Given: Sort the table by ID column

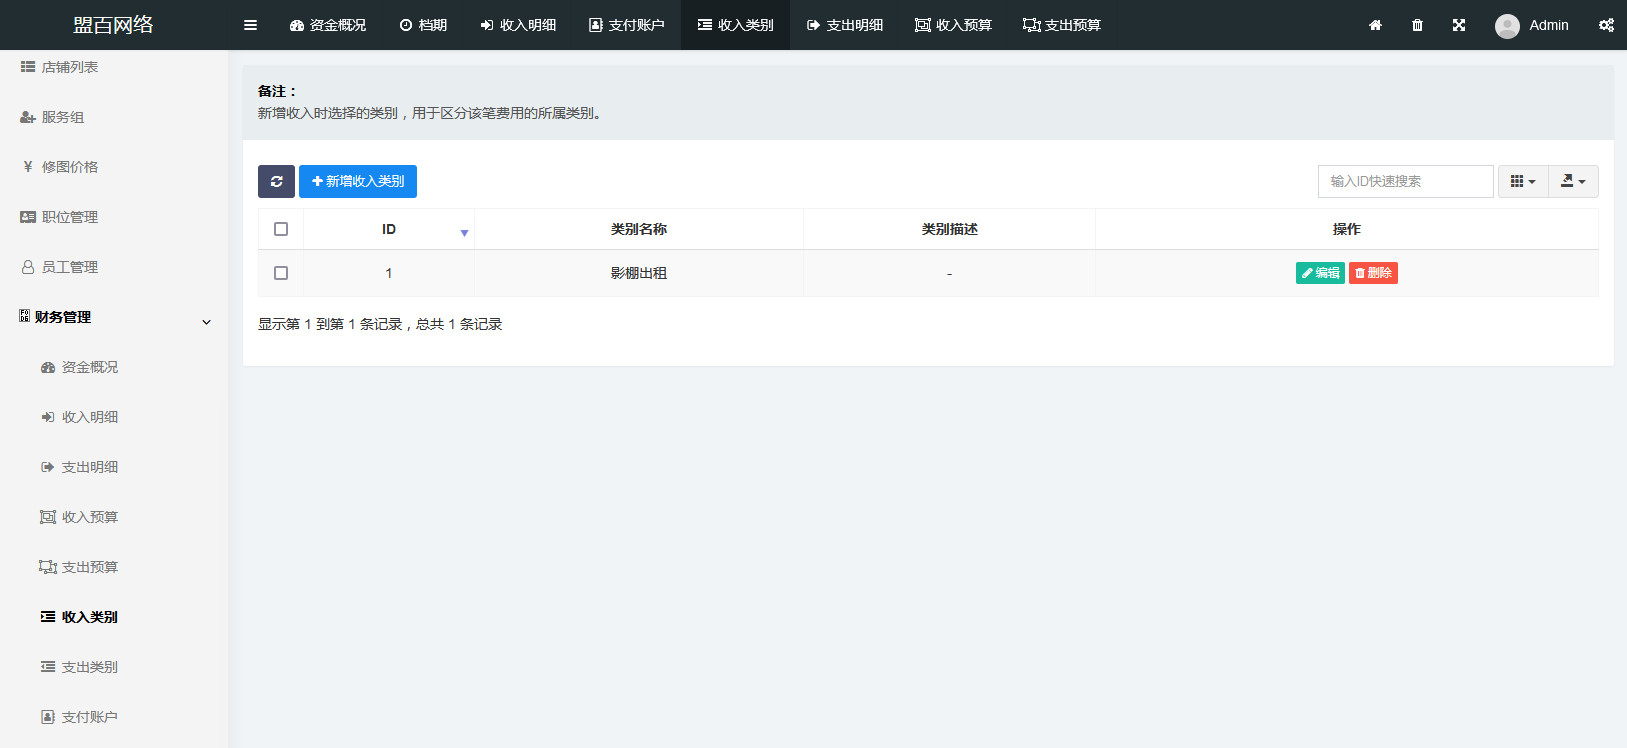Looking at the screenshot, I should coord(389,229).
